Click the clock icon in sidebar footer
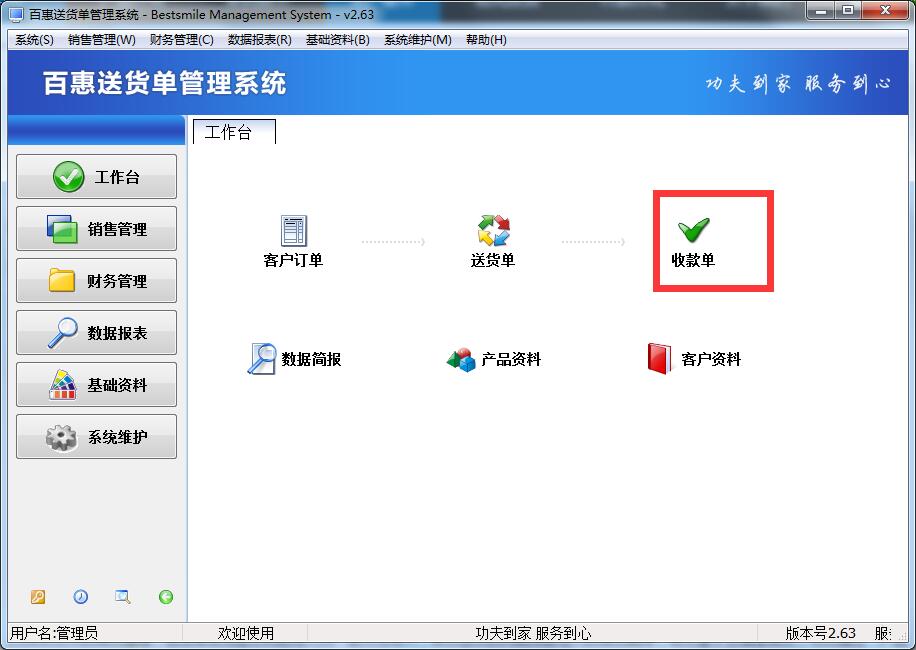The image size is (916, 650). pyautogui.click(x=81, y=597)
